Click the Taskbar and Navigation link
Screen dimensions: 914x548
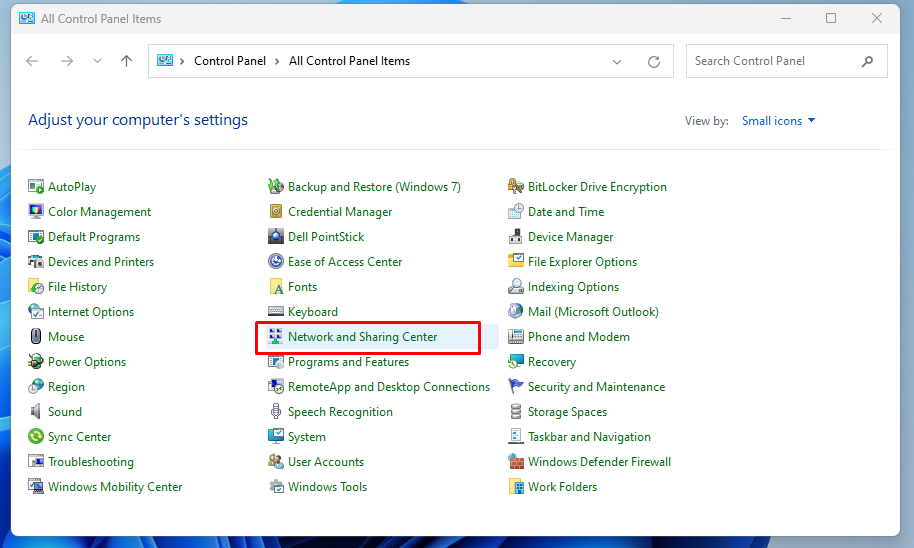tap(589, 437)
